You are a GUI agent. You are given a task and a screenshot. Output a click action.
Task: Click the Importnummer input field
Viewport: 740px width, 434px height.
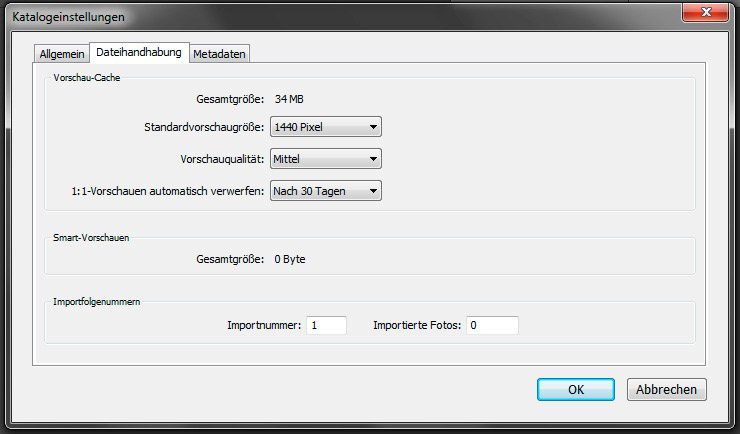point(327,326)
